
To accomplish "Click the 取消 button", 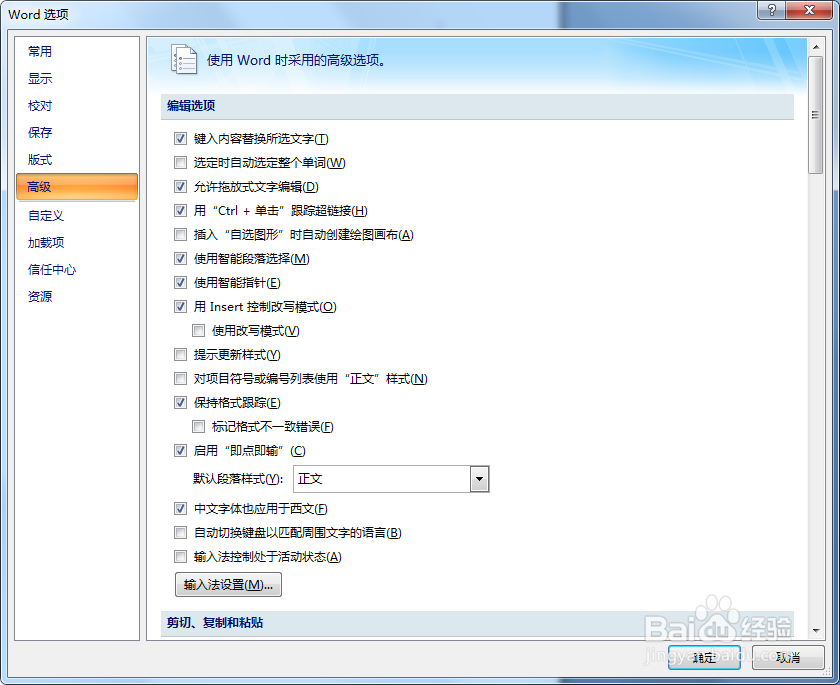I will 788,657.
